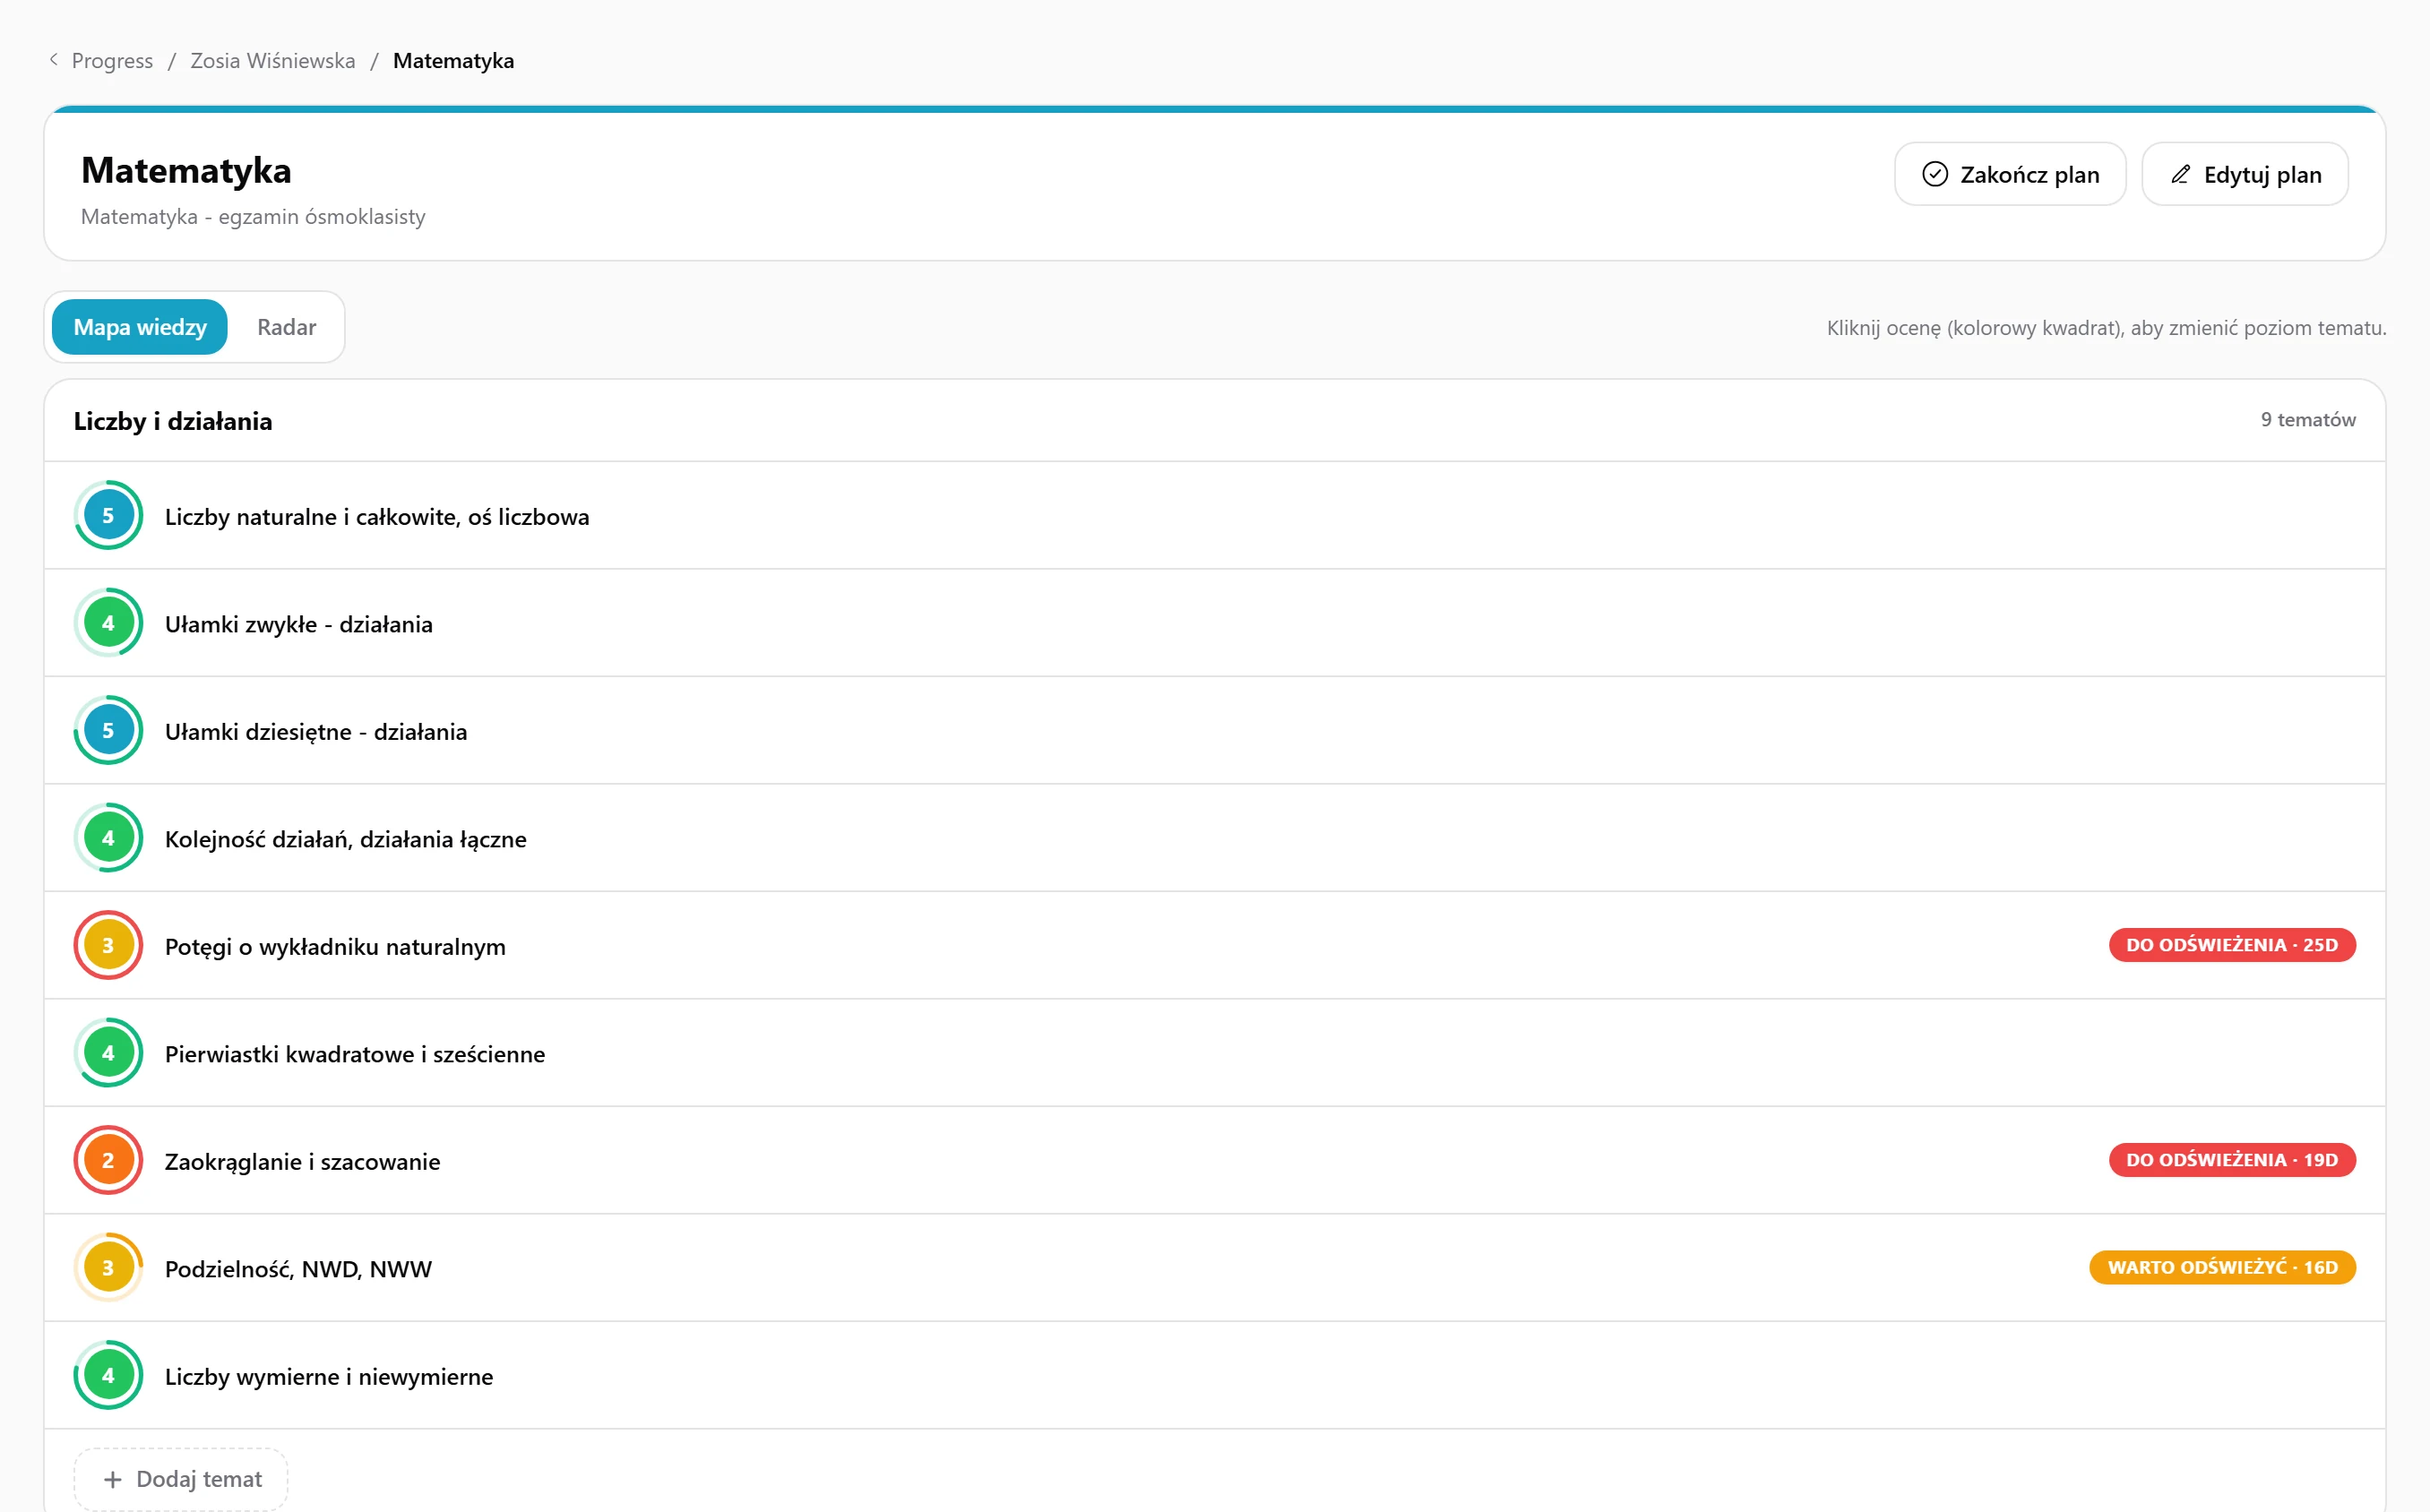Viewport: 2430px width, 1512px height.
Task: Click the Dodaj temat button
Action: click(181, 1479)
